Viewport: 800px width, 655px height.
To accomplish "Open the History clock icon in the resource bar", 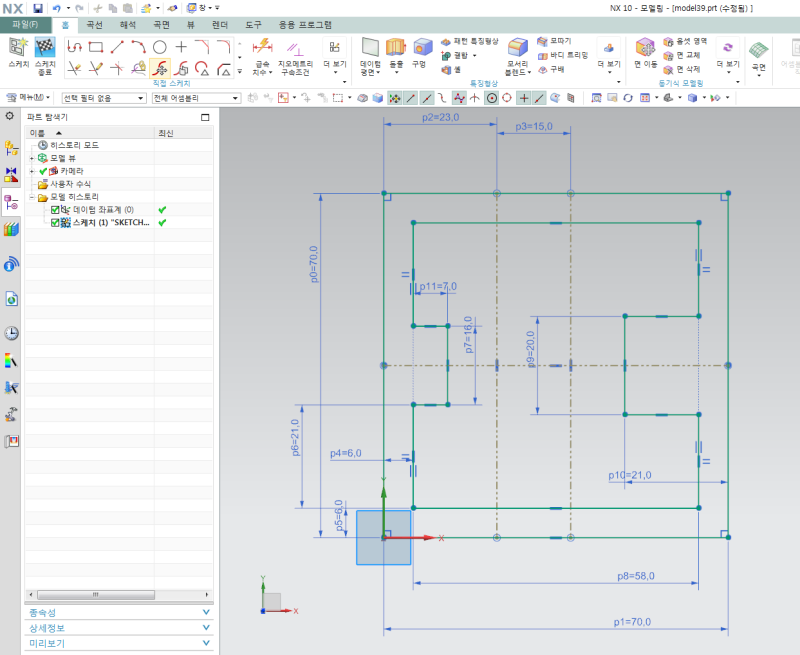I will pos(11,333).
